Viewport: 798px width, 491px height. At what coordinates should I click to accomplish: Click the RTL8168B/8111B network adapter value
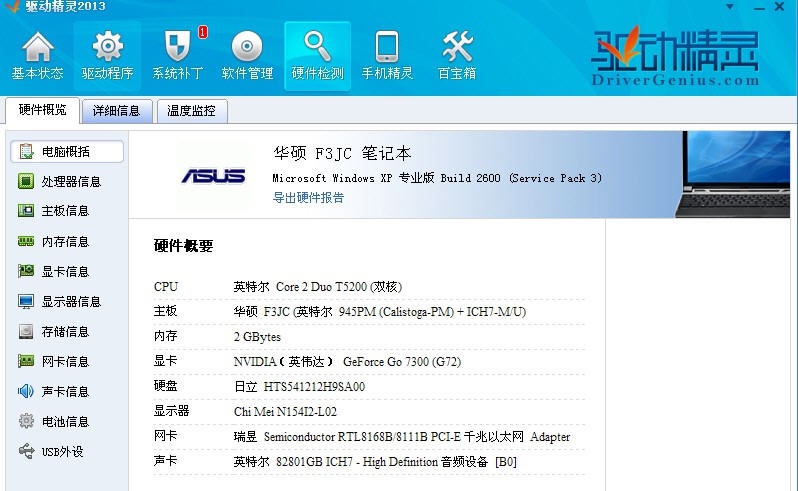402,437
